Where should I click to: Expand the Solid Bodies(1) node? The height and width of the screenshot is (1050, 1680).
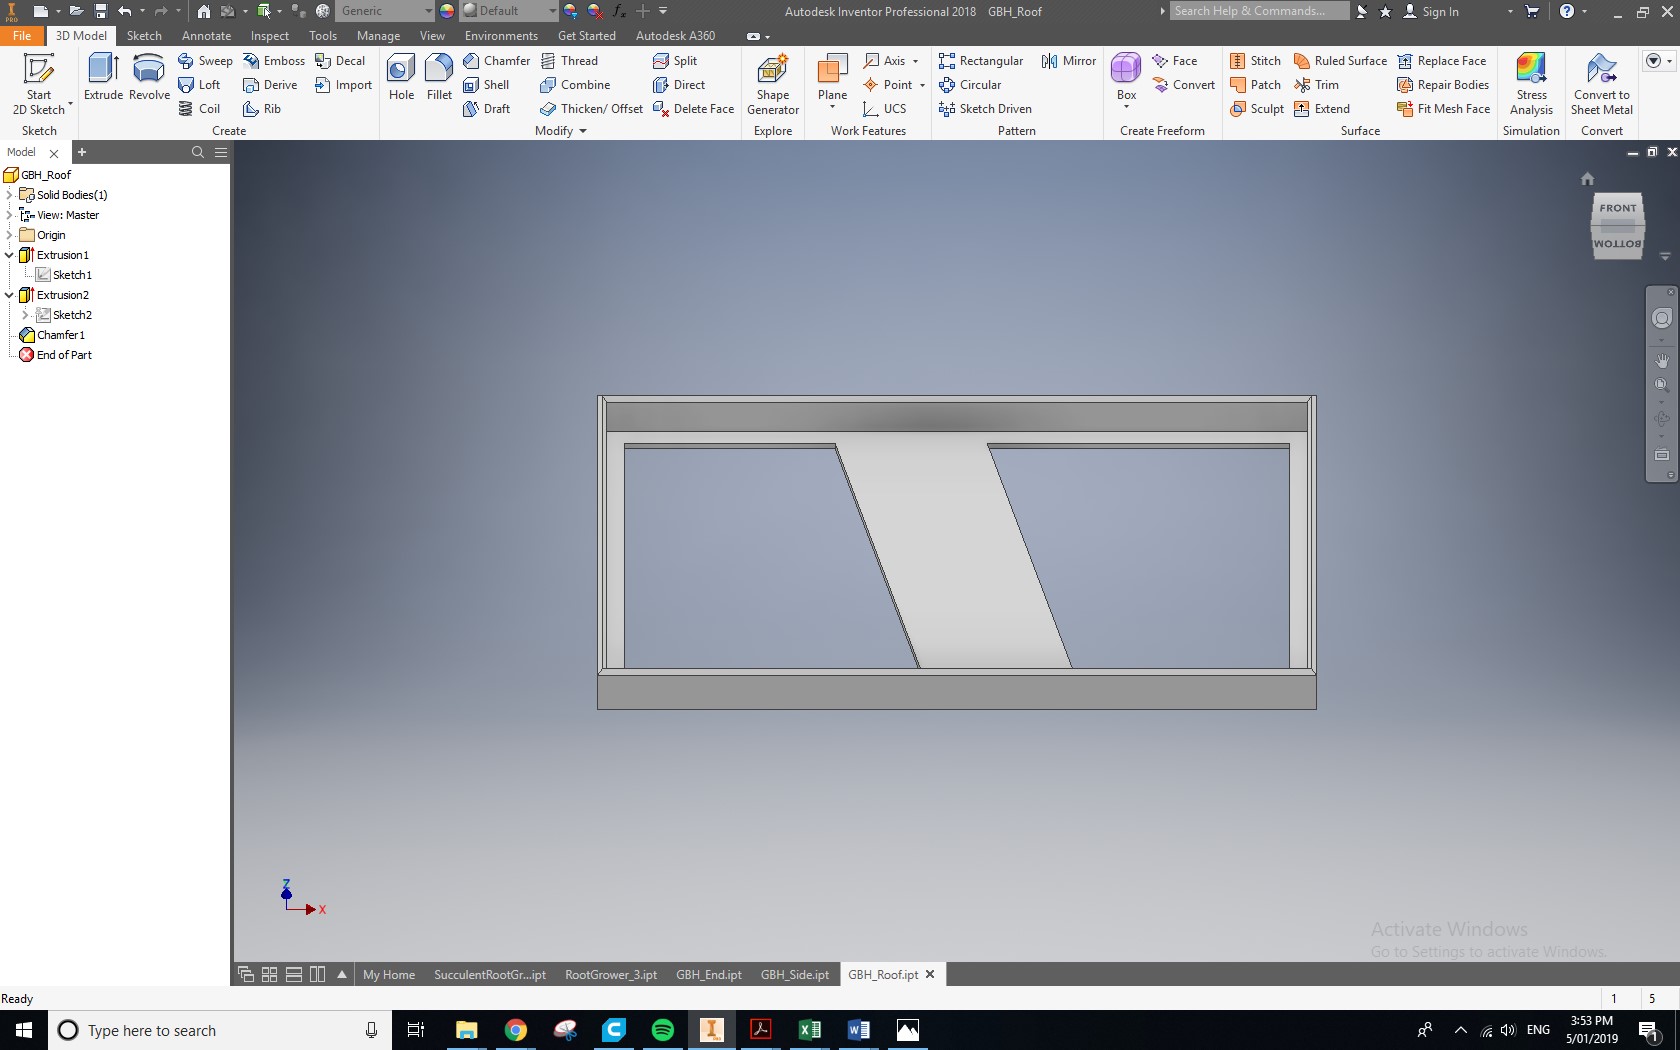click(10, 195)
